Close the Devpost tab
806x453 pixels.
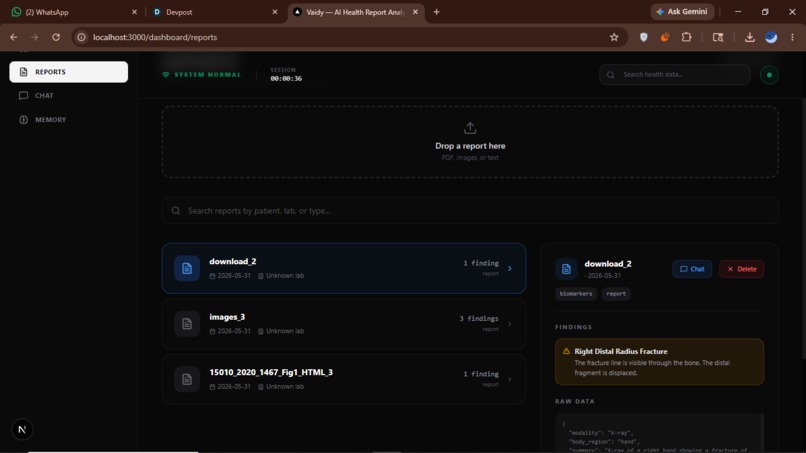[274, 12]
